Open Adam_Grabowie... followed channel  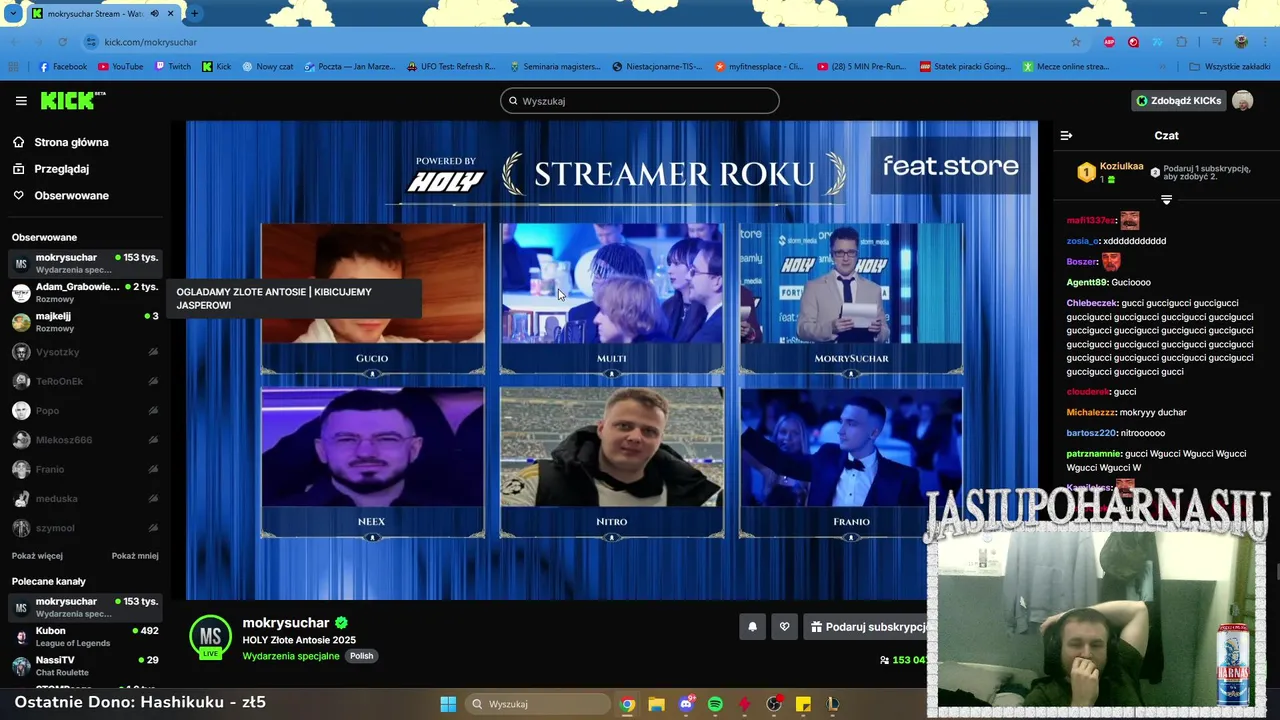85,292
